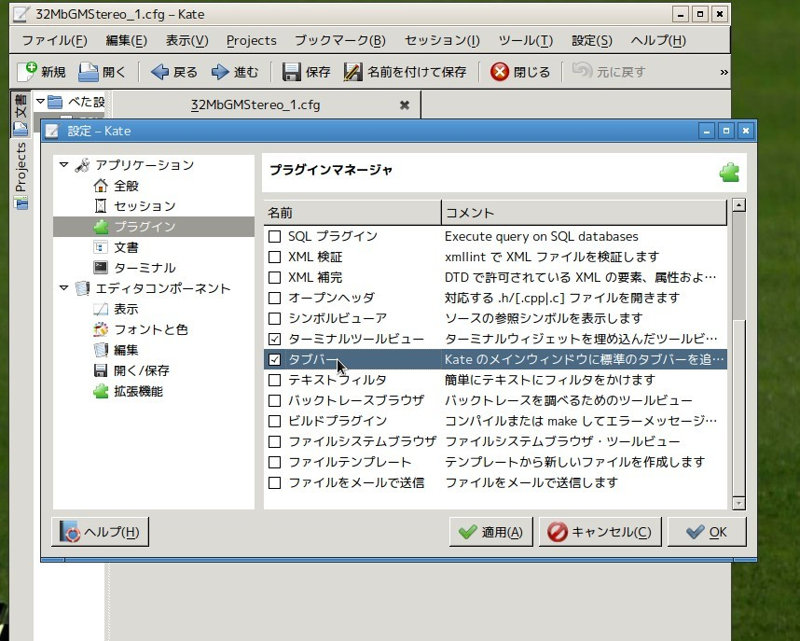Disable ターミナルツールビュー checkbox

pos(274,339)
